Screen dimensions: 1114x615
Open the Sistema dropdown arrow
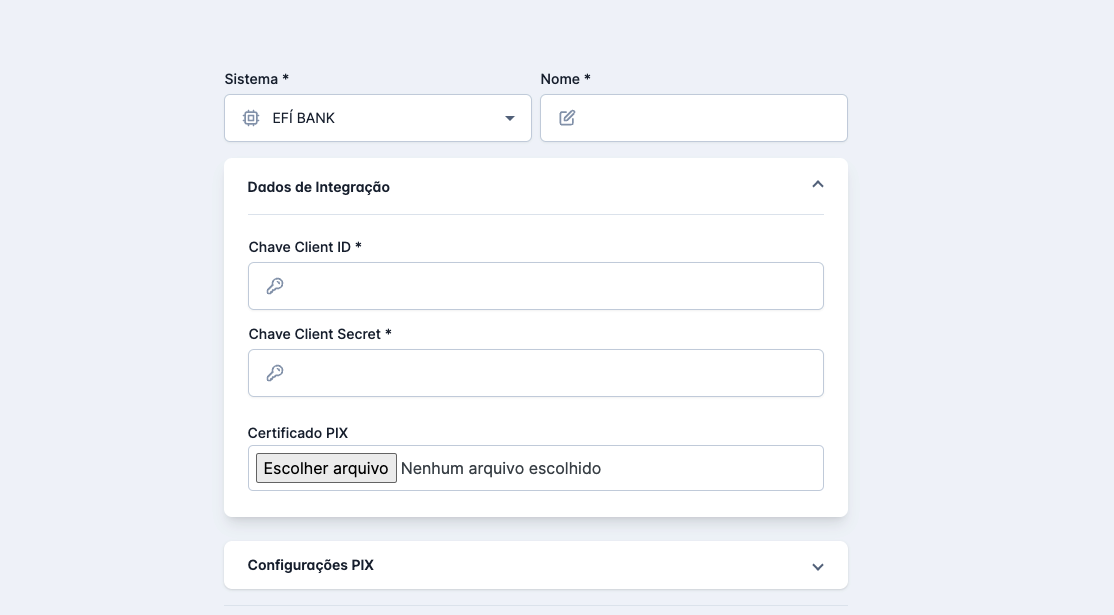click(x=510, y=118)
